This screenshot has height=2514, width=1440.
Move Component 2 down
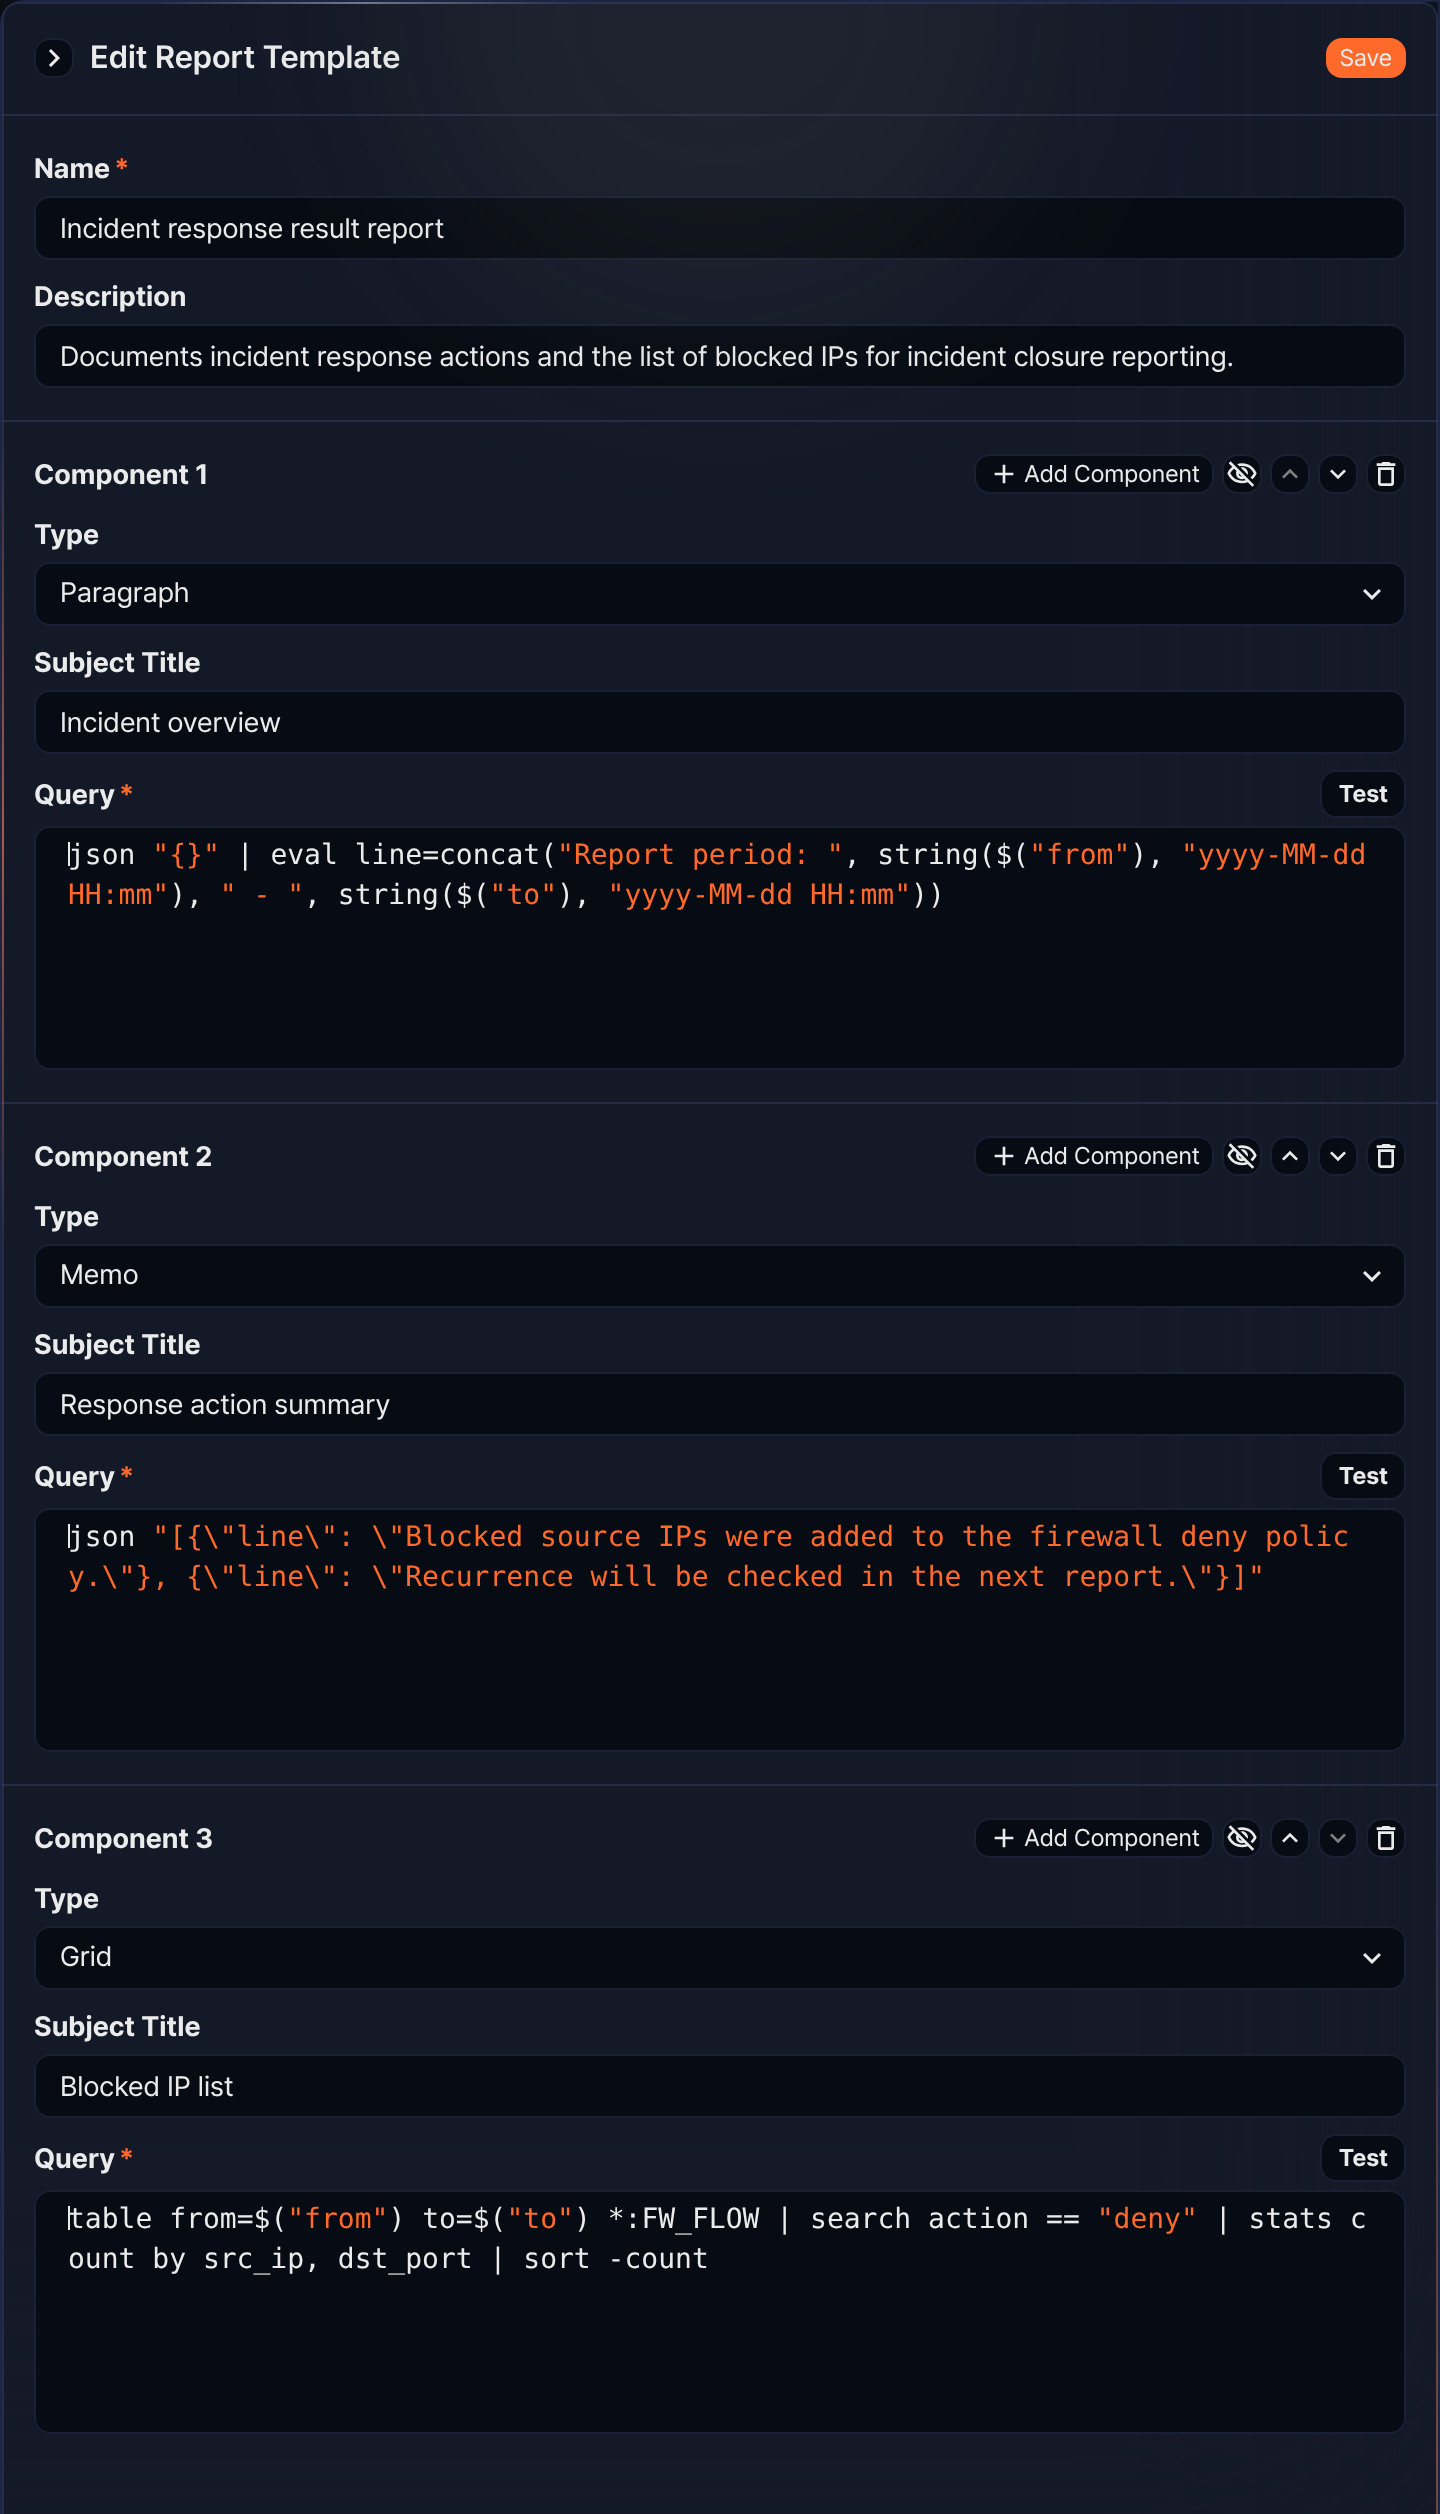1338,1156
